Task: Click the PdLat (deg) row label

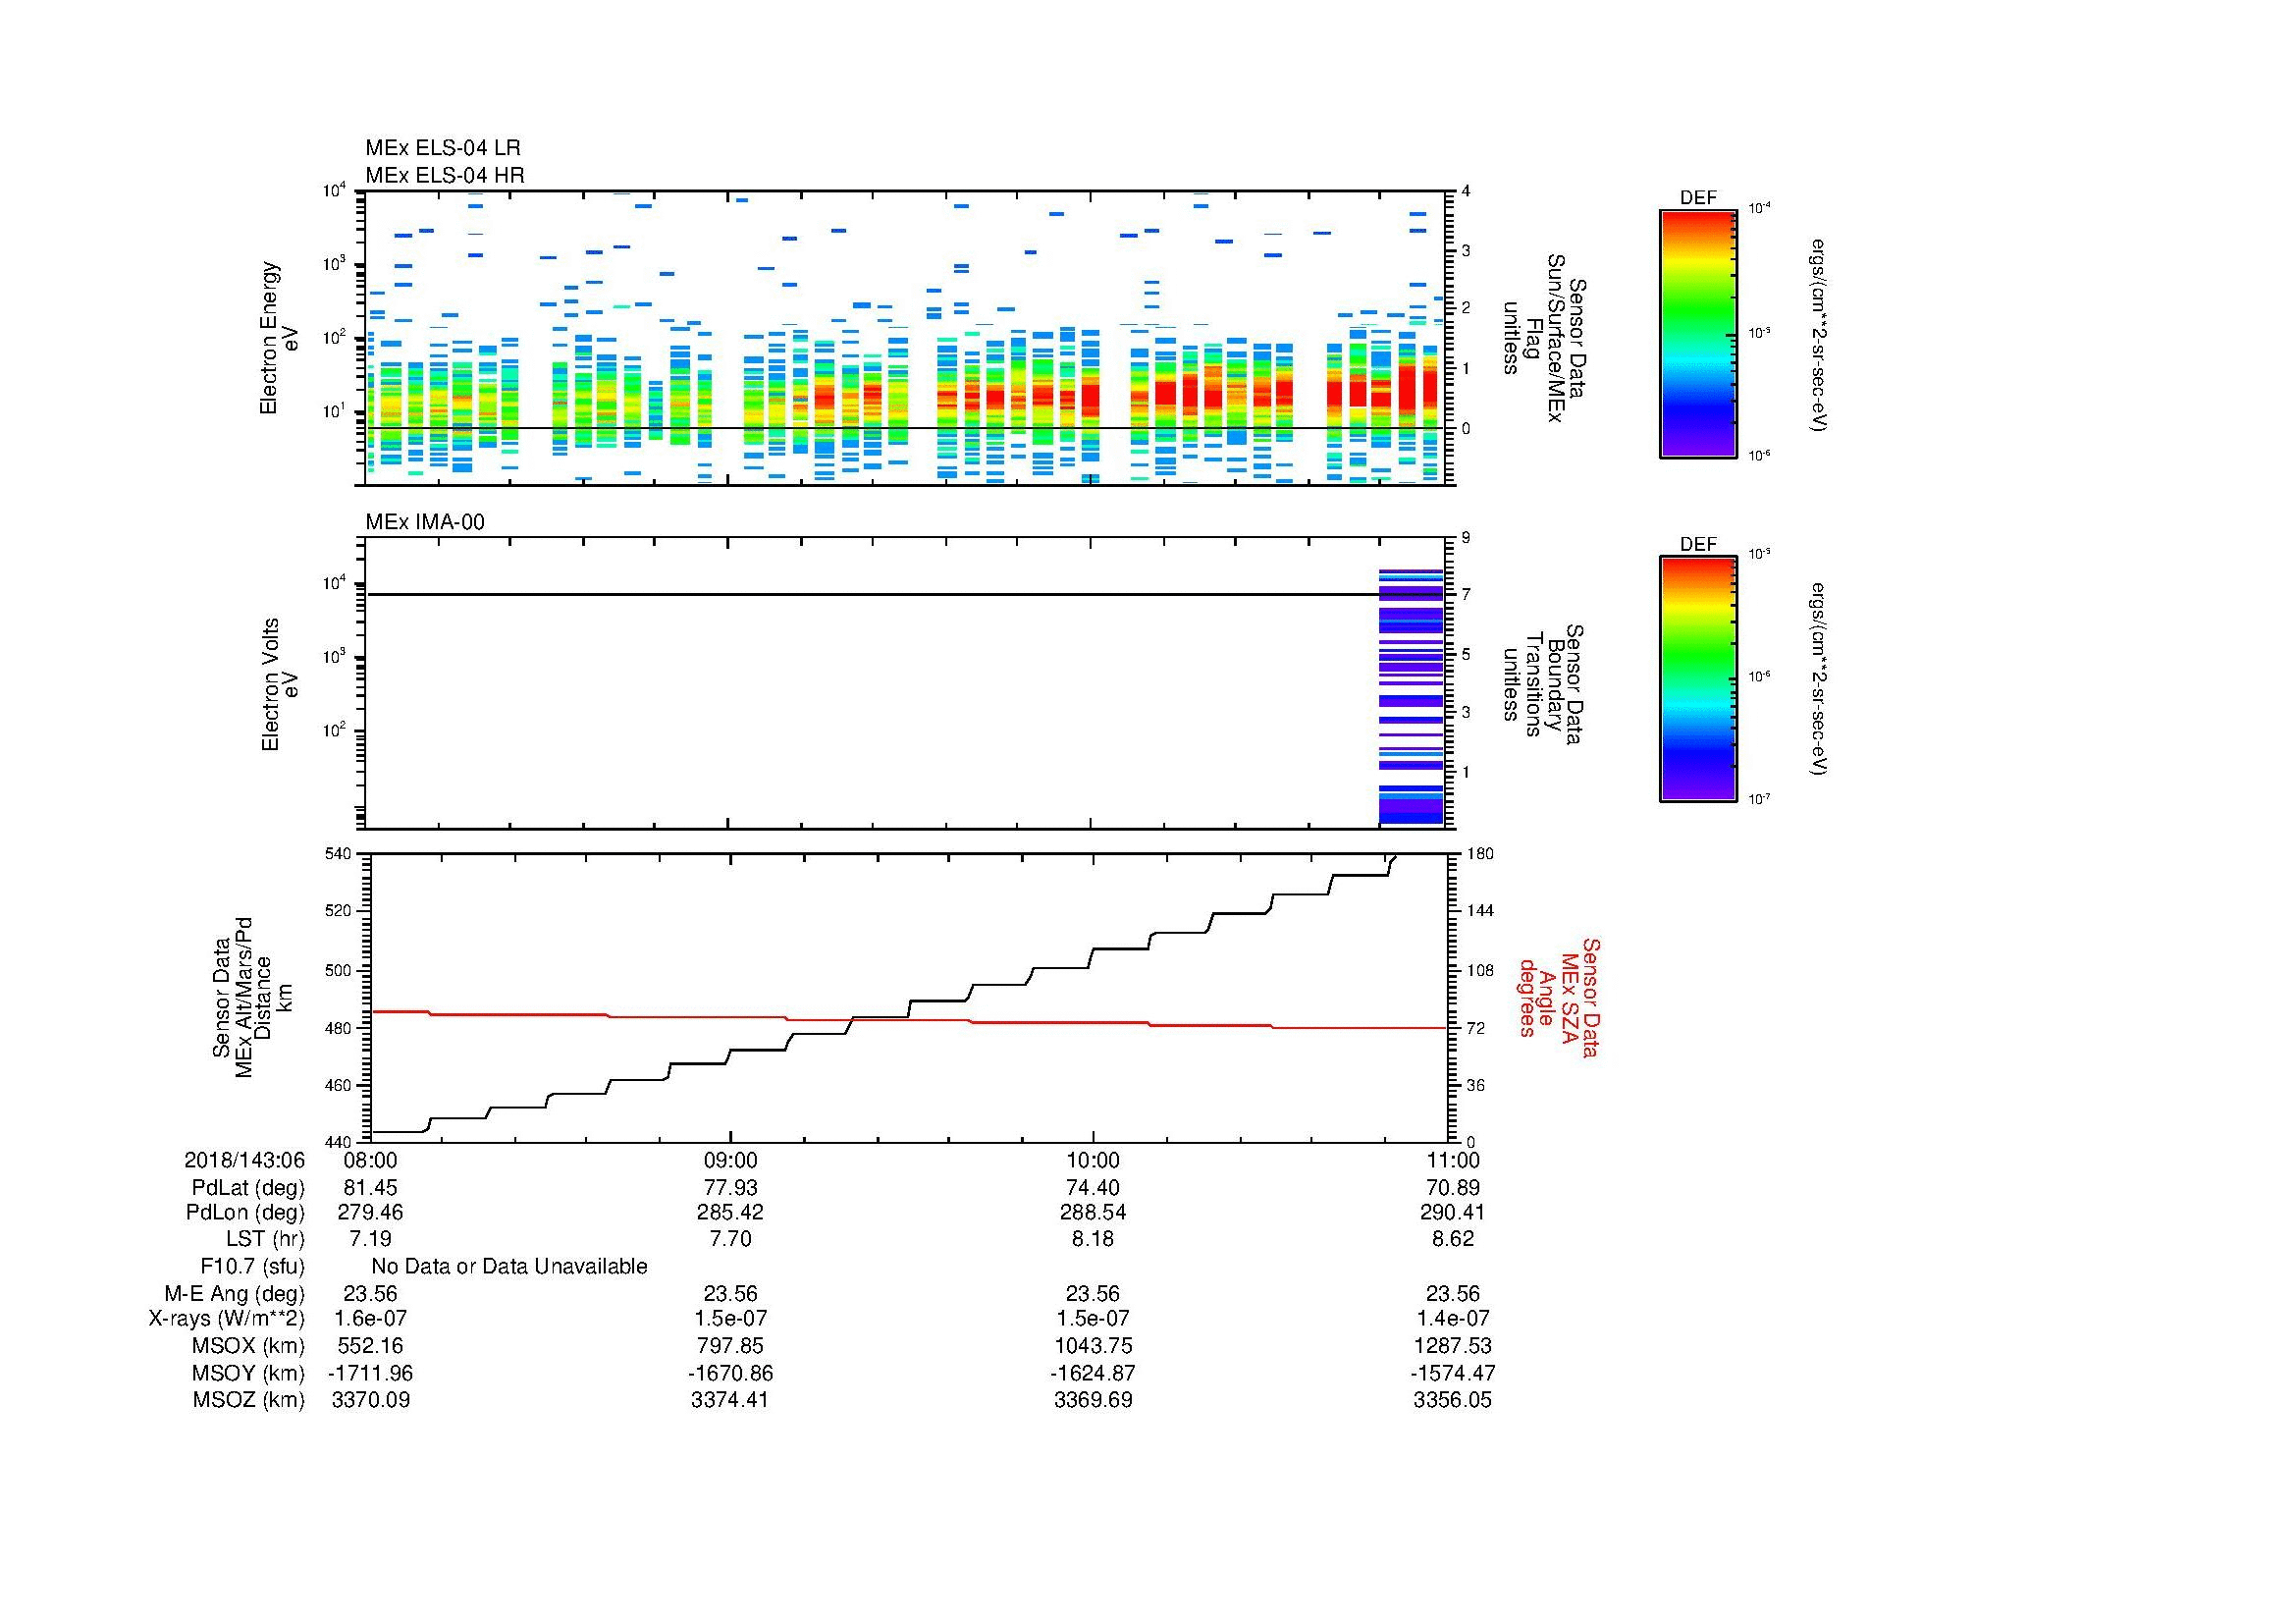Action: pos(249,1188)
